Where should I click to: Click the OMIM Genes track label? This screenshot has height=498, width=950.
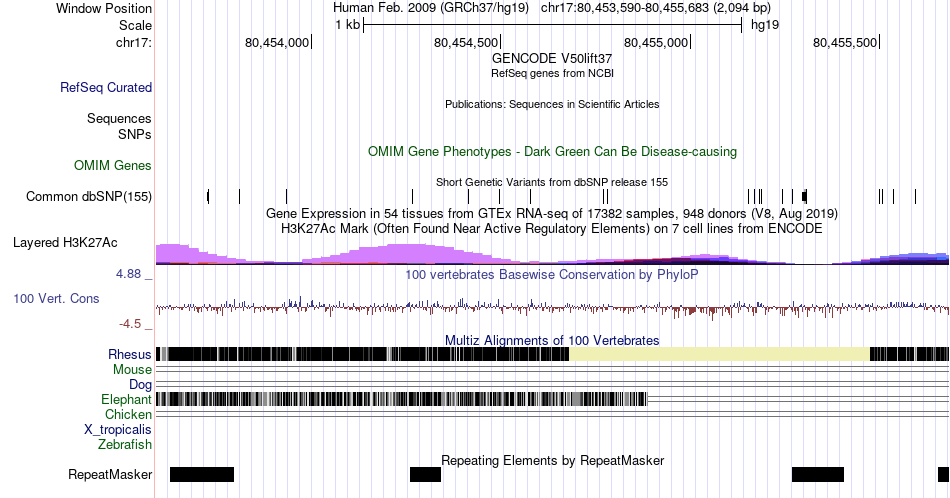point(113,165)
